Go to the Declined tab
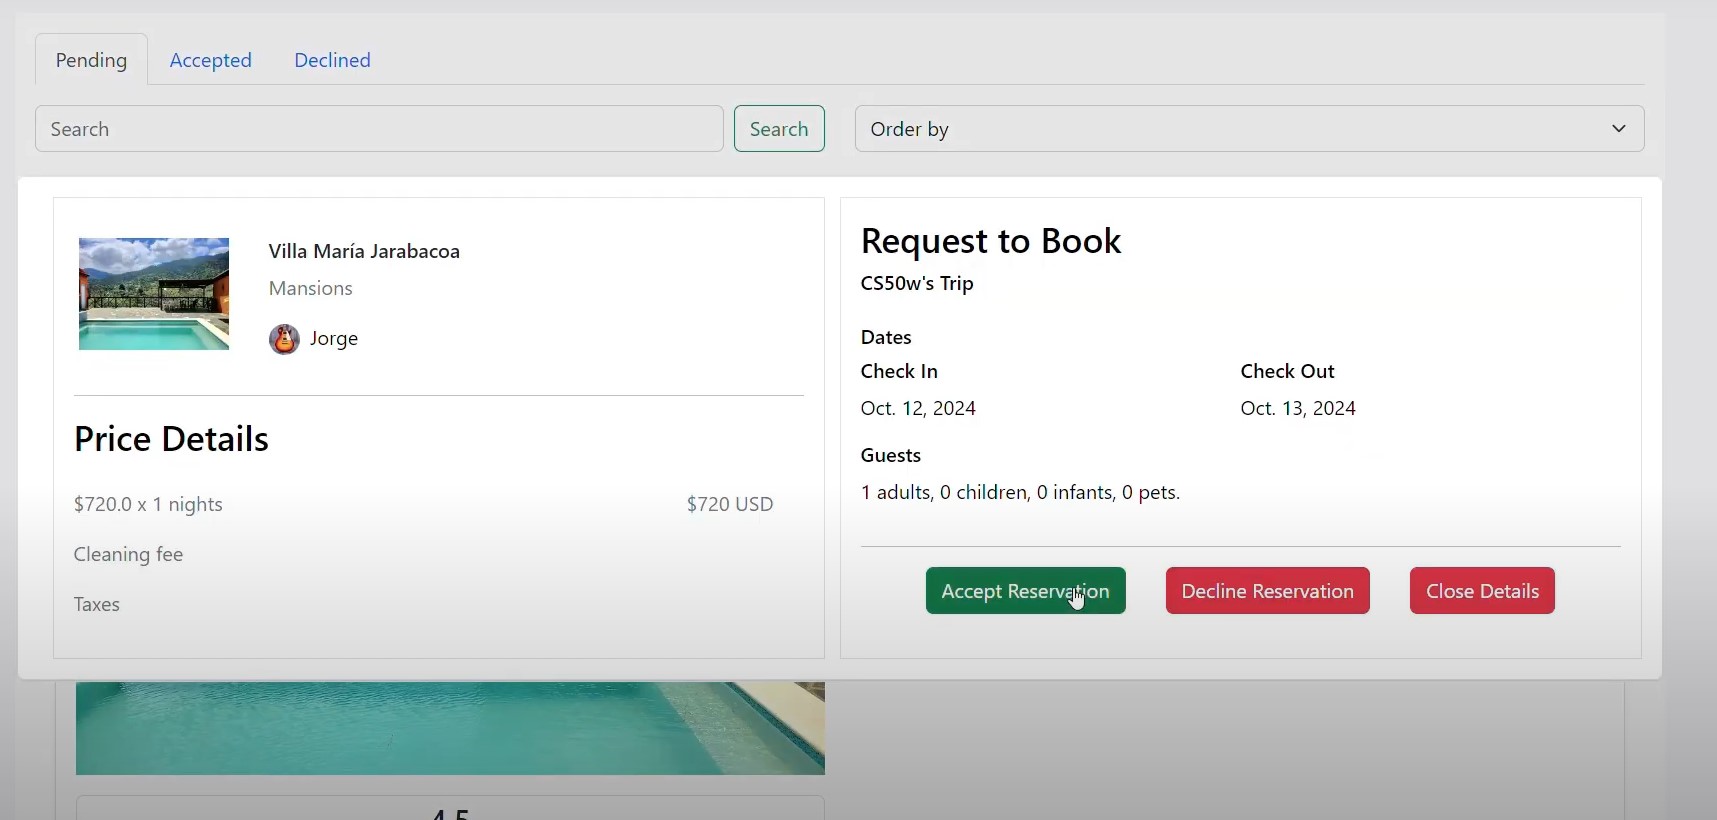This screenshot has height=820, width=1717. [x=332, y=60]
